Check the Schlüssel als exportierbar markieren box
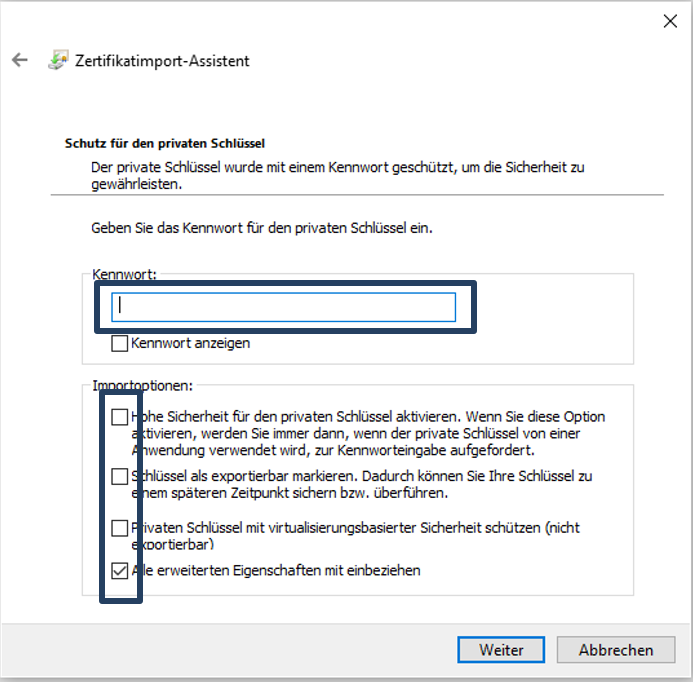Viewport: 693px width, 682px height. coord(120,477)
